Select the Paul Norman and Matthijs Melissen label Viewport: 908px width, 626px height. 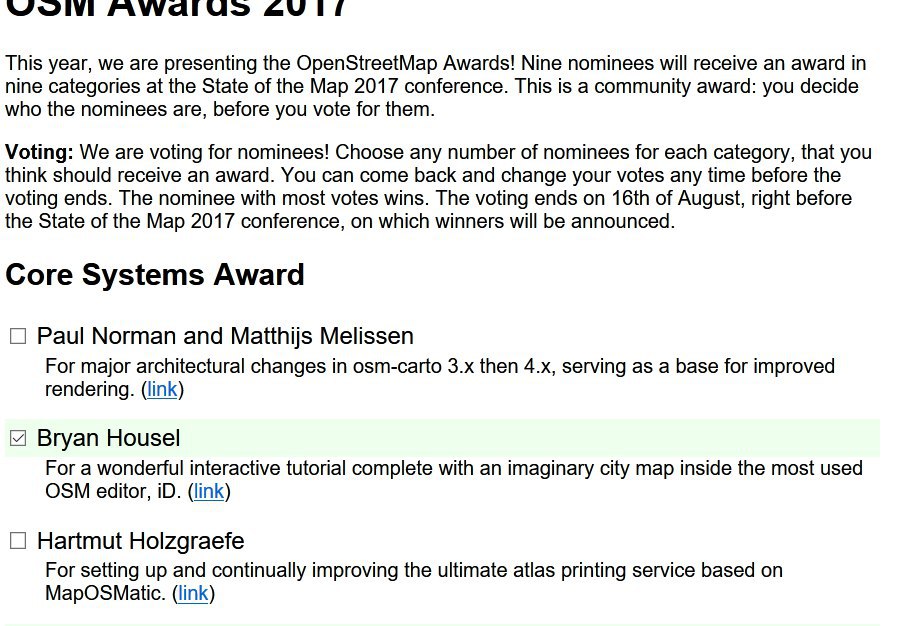point(225,336)
